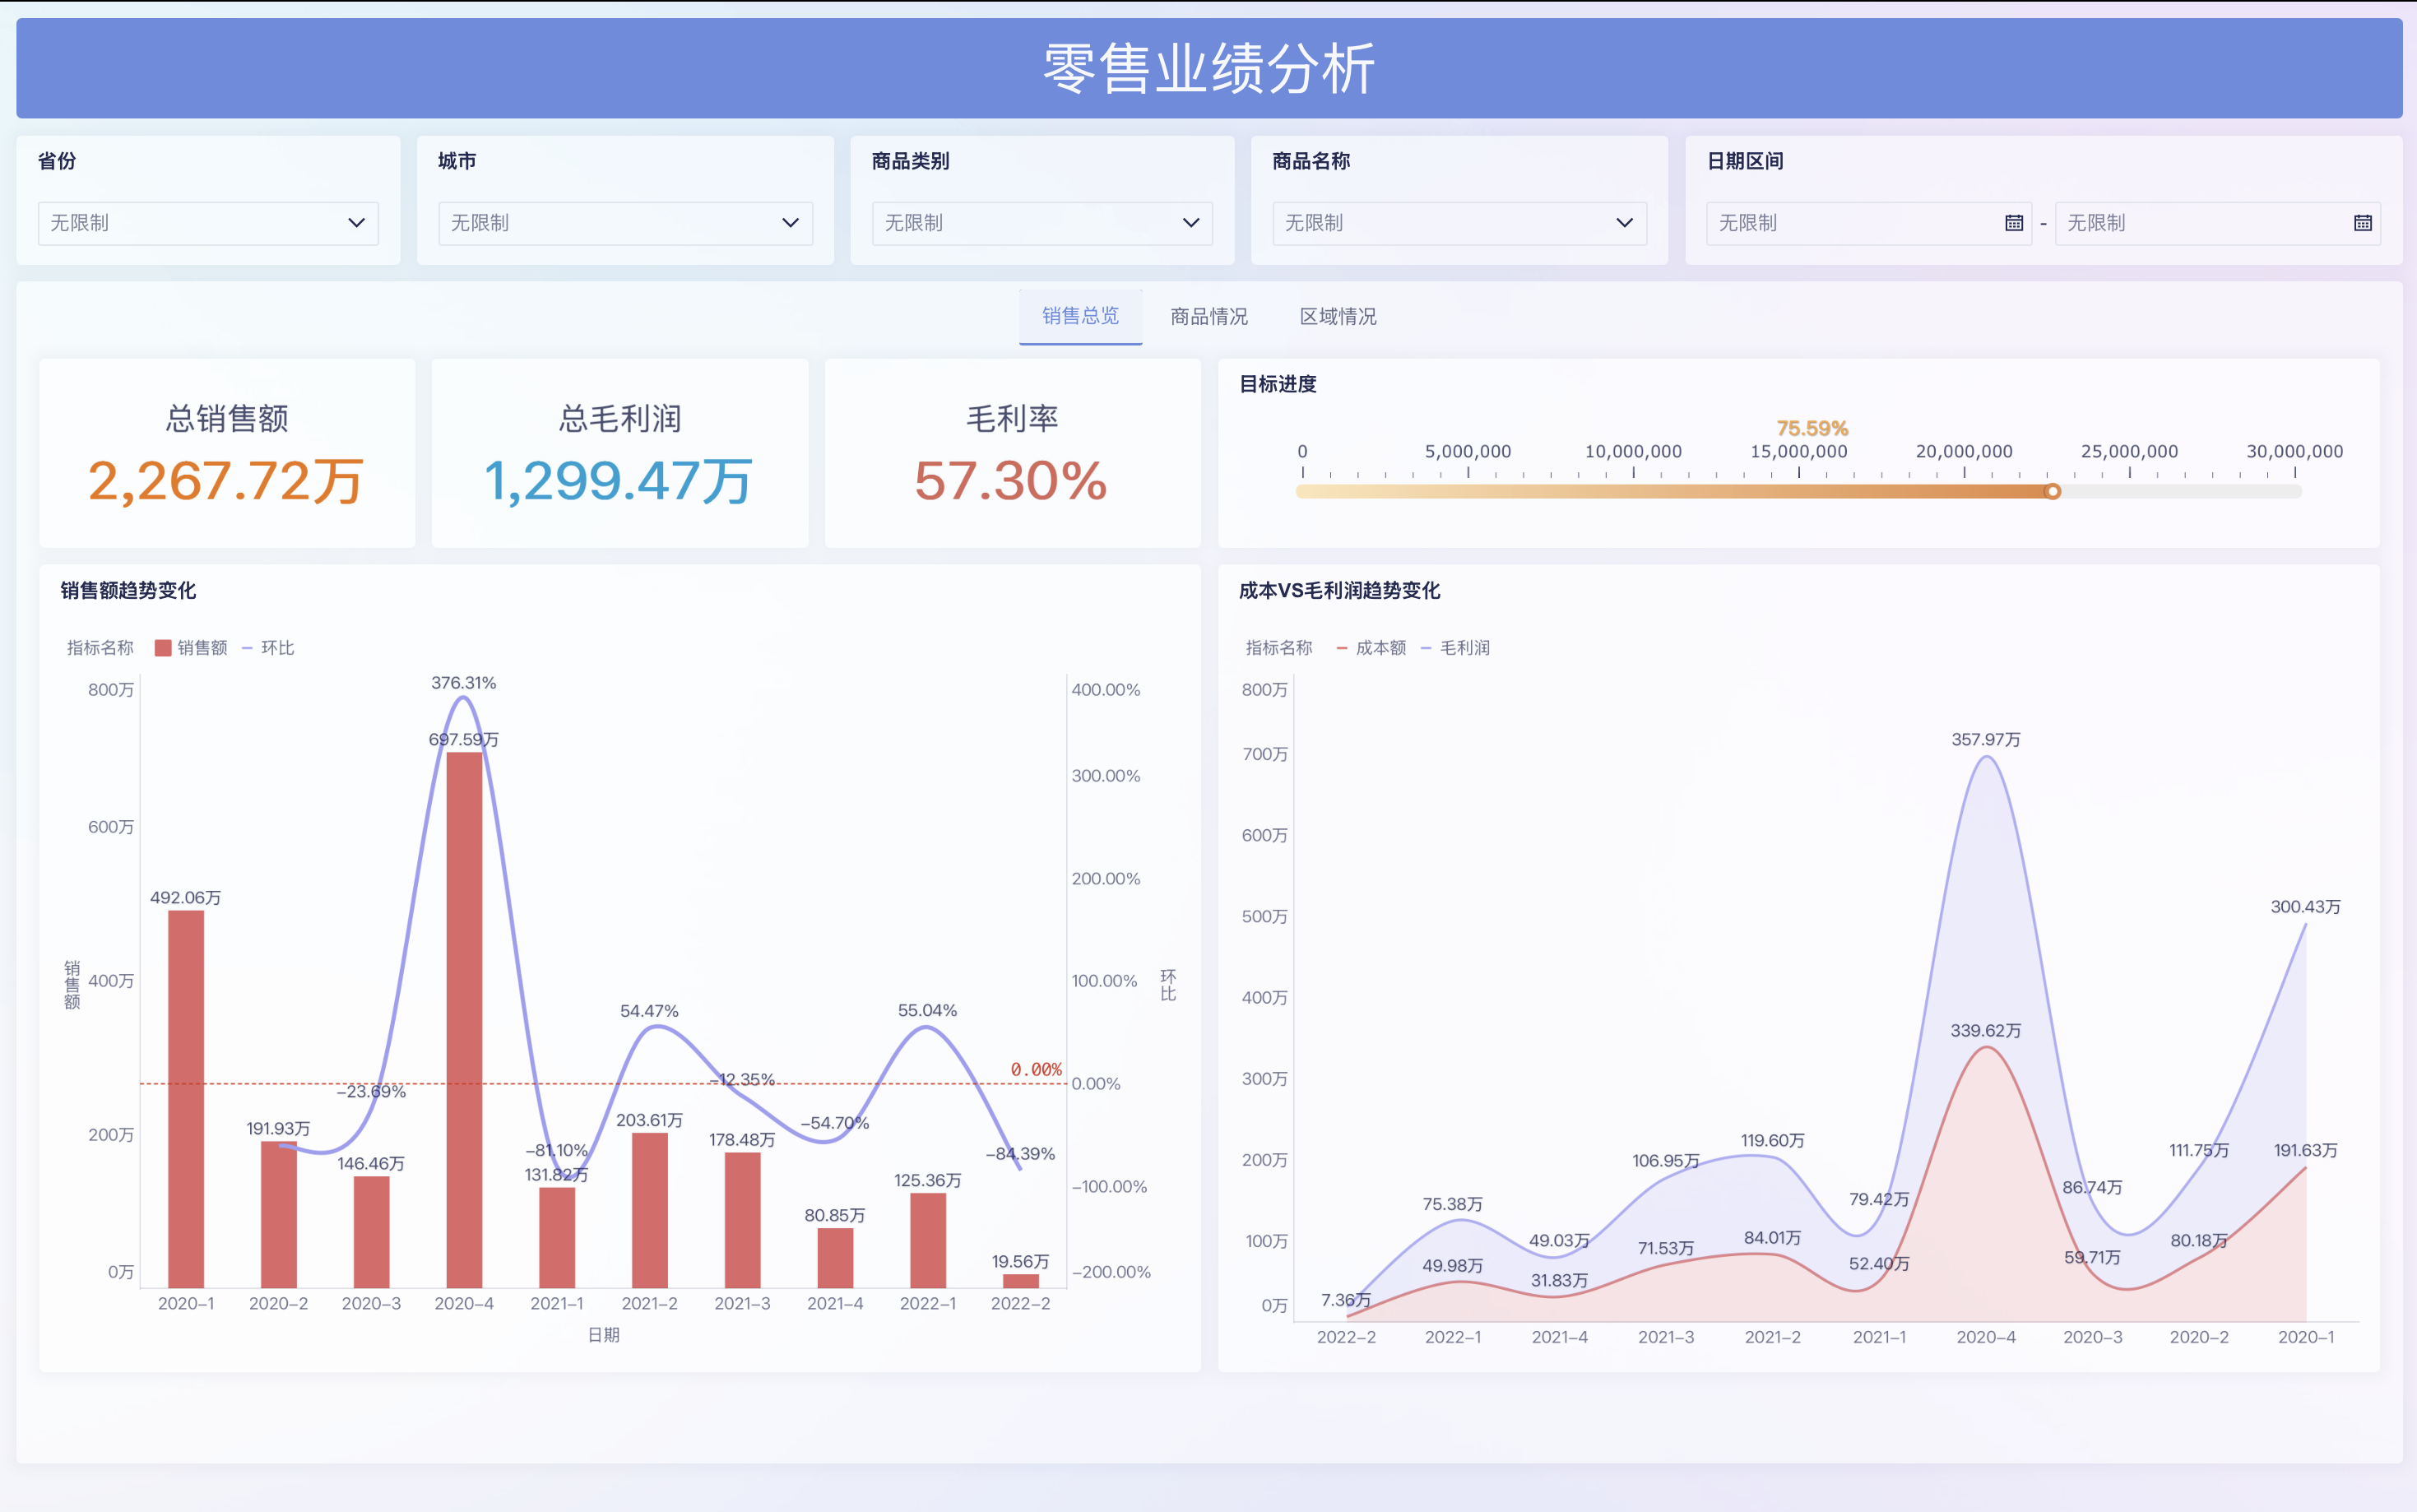Toggle the 环比 series off in legend
2417x1512 pixels.
coord(270,647)
